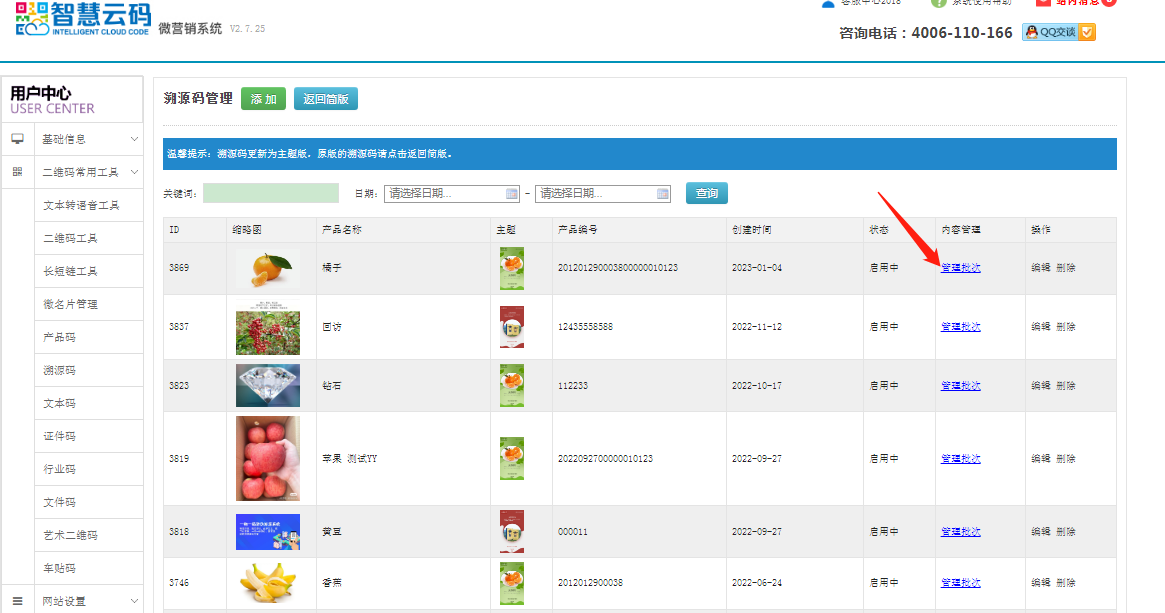1165x613 pixels.
Task: Expand the 网站设置 sidebar section
Action: [x=134, y=601]
